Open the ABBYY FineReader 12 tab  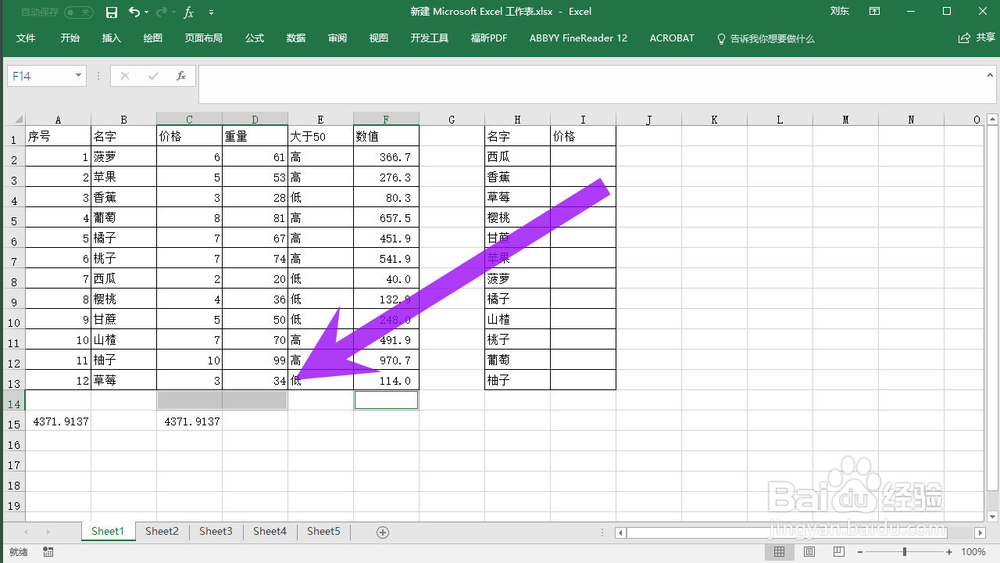coord(578,38)
